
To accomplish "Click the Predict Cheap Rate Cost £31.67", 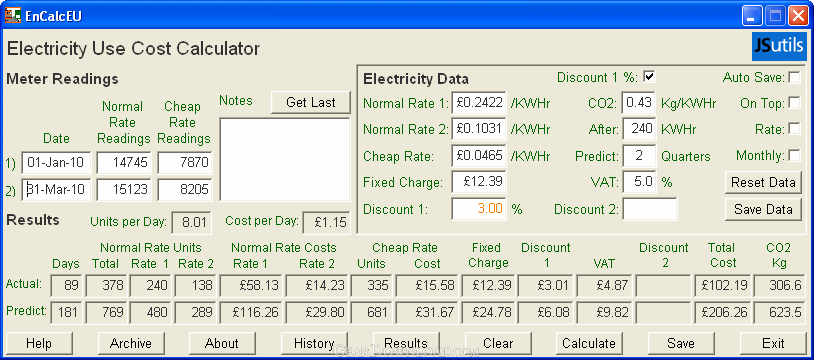I will tap(427, 312).
